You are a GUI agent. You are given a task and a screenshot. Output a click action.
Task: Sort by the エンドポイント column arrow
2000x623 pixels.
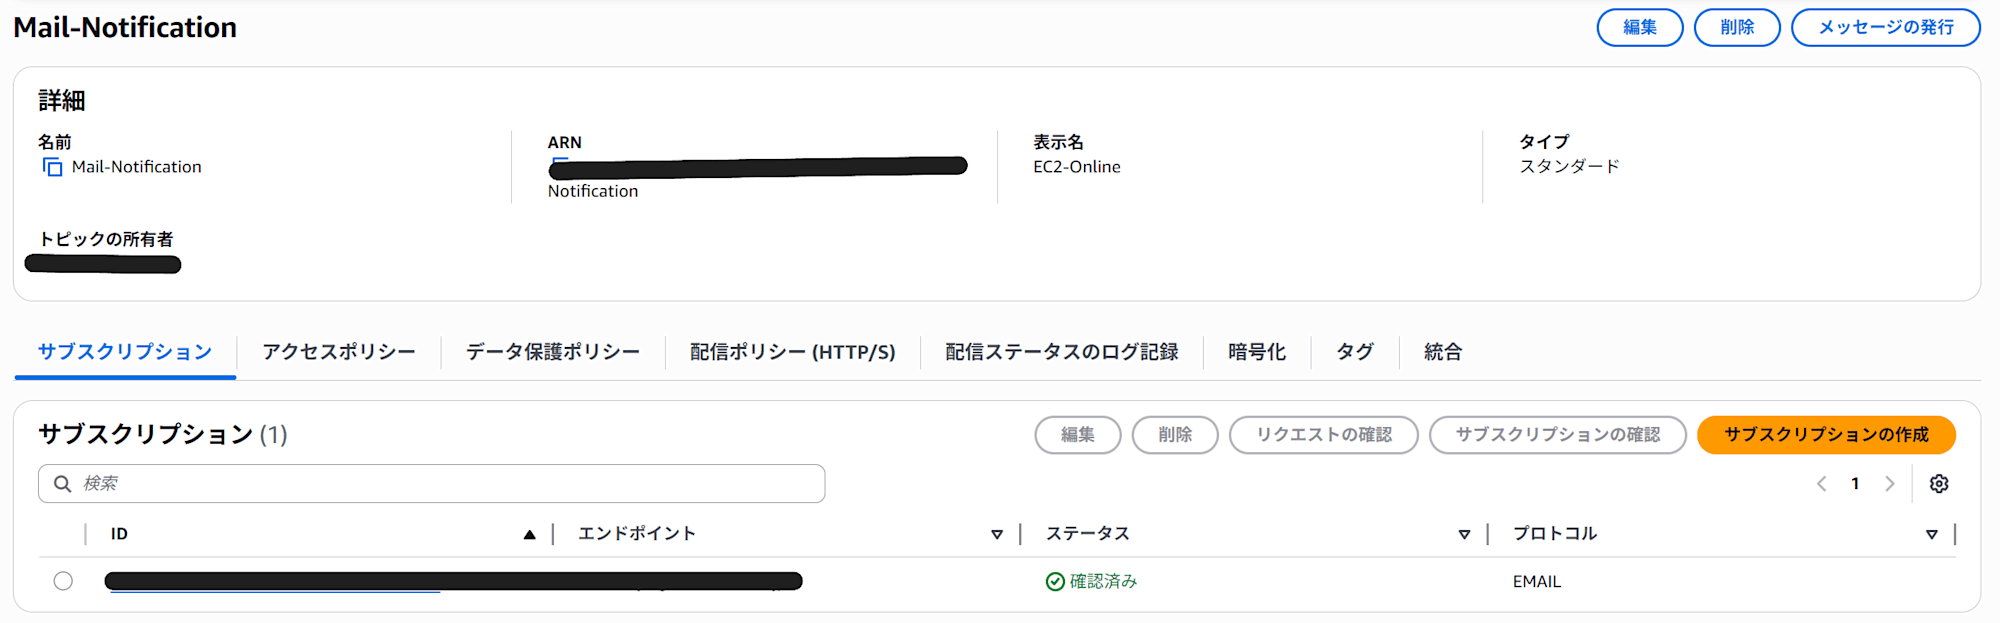[996, 535]
